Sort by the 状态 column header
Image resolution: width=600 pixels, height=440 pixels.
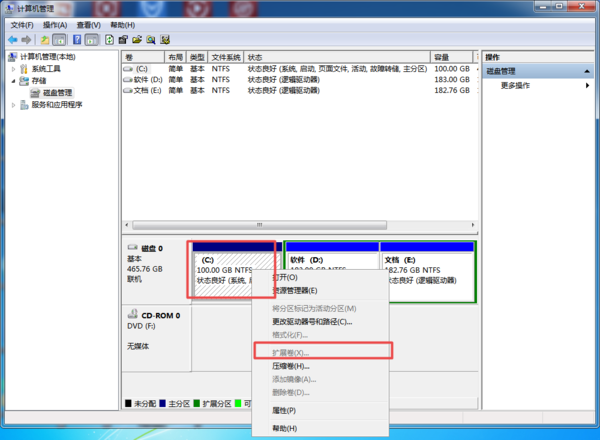(337, 57)
